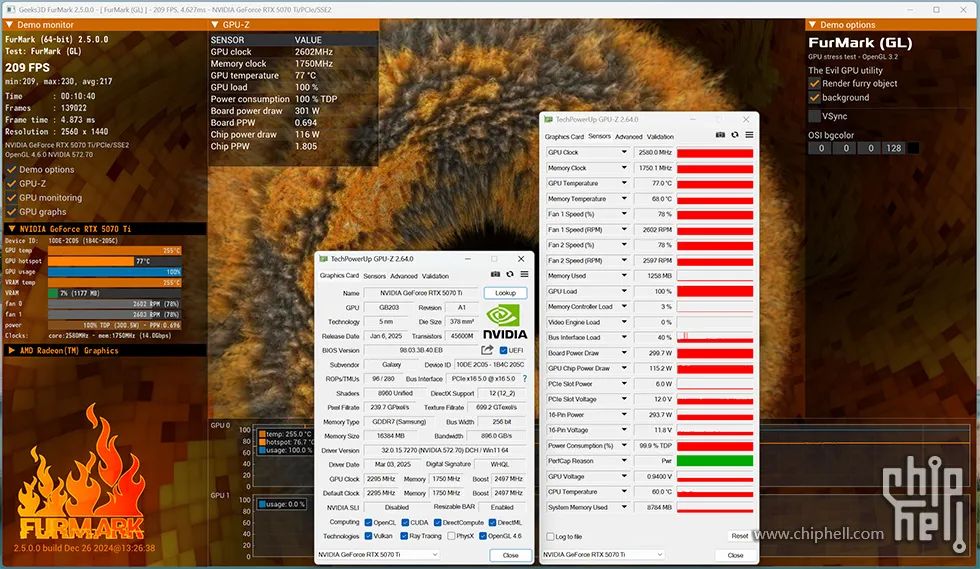Switch to the Sensors tab in Graphics Card window

coord(374,276)
